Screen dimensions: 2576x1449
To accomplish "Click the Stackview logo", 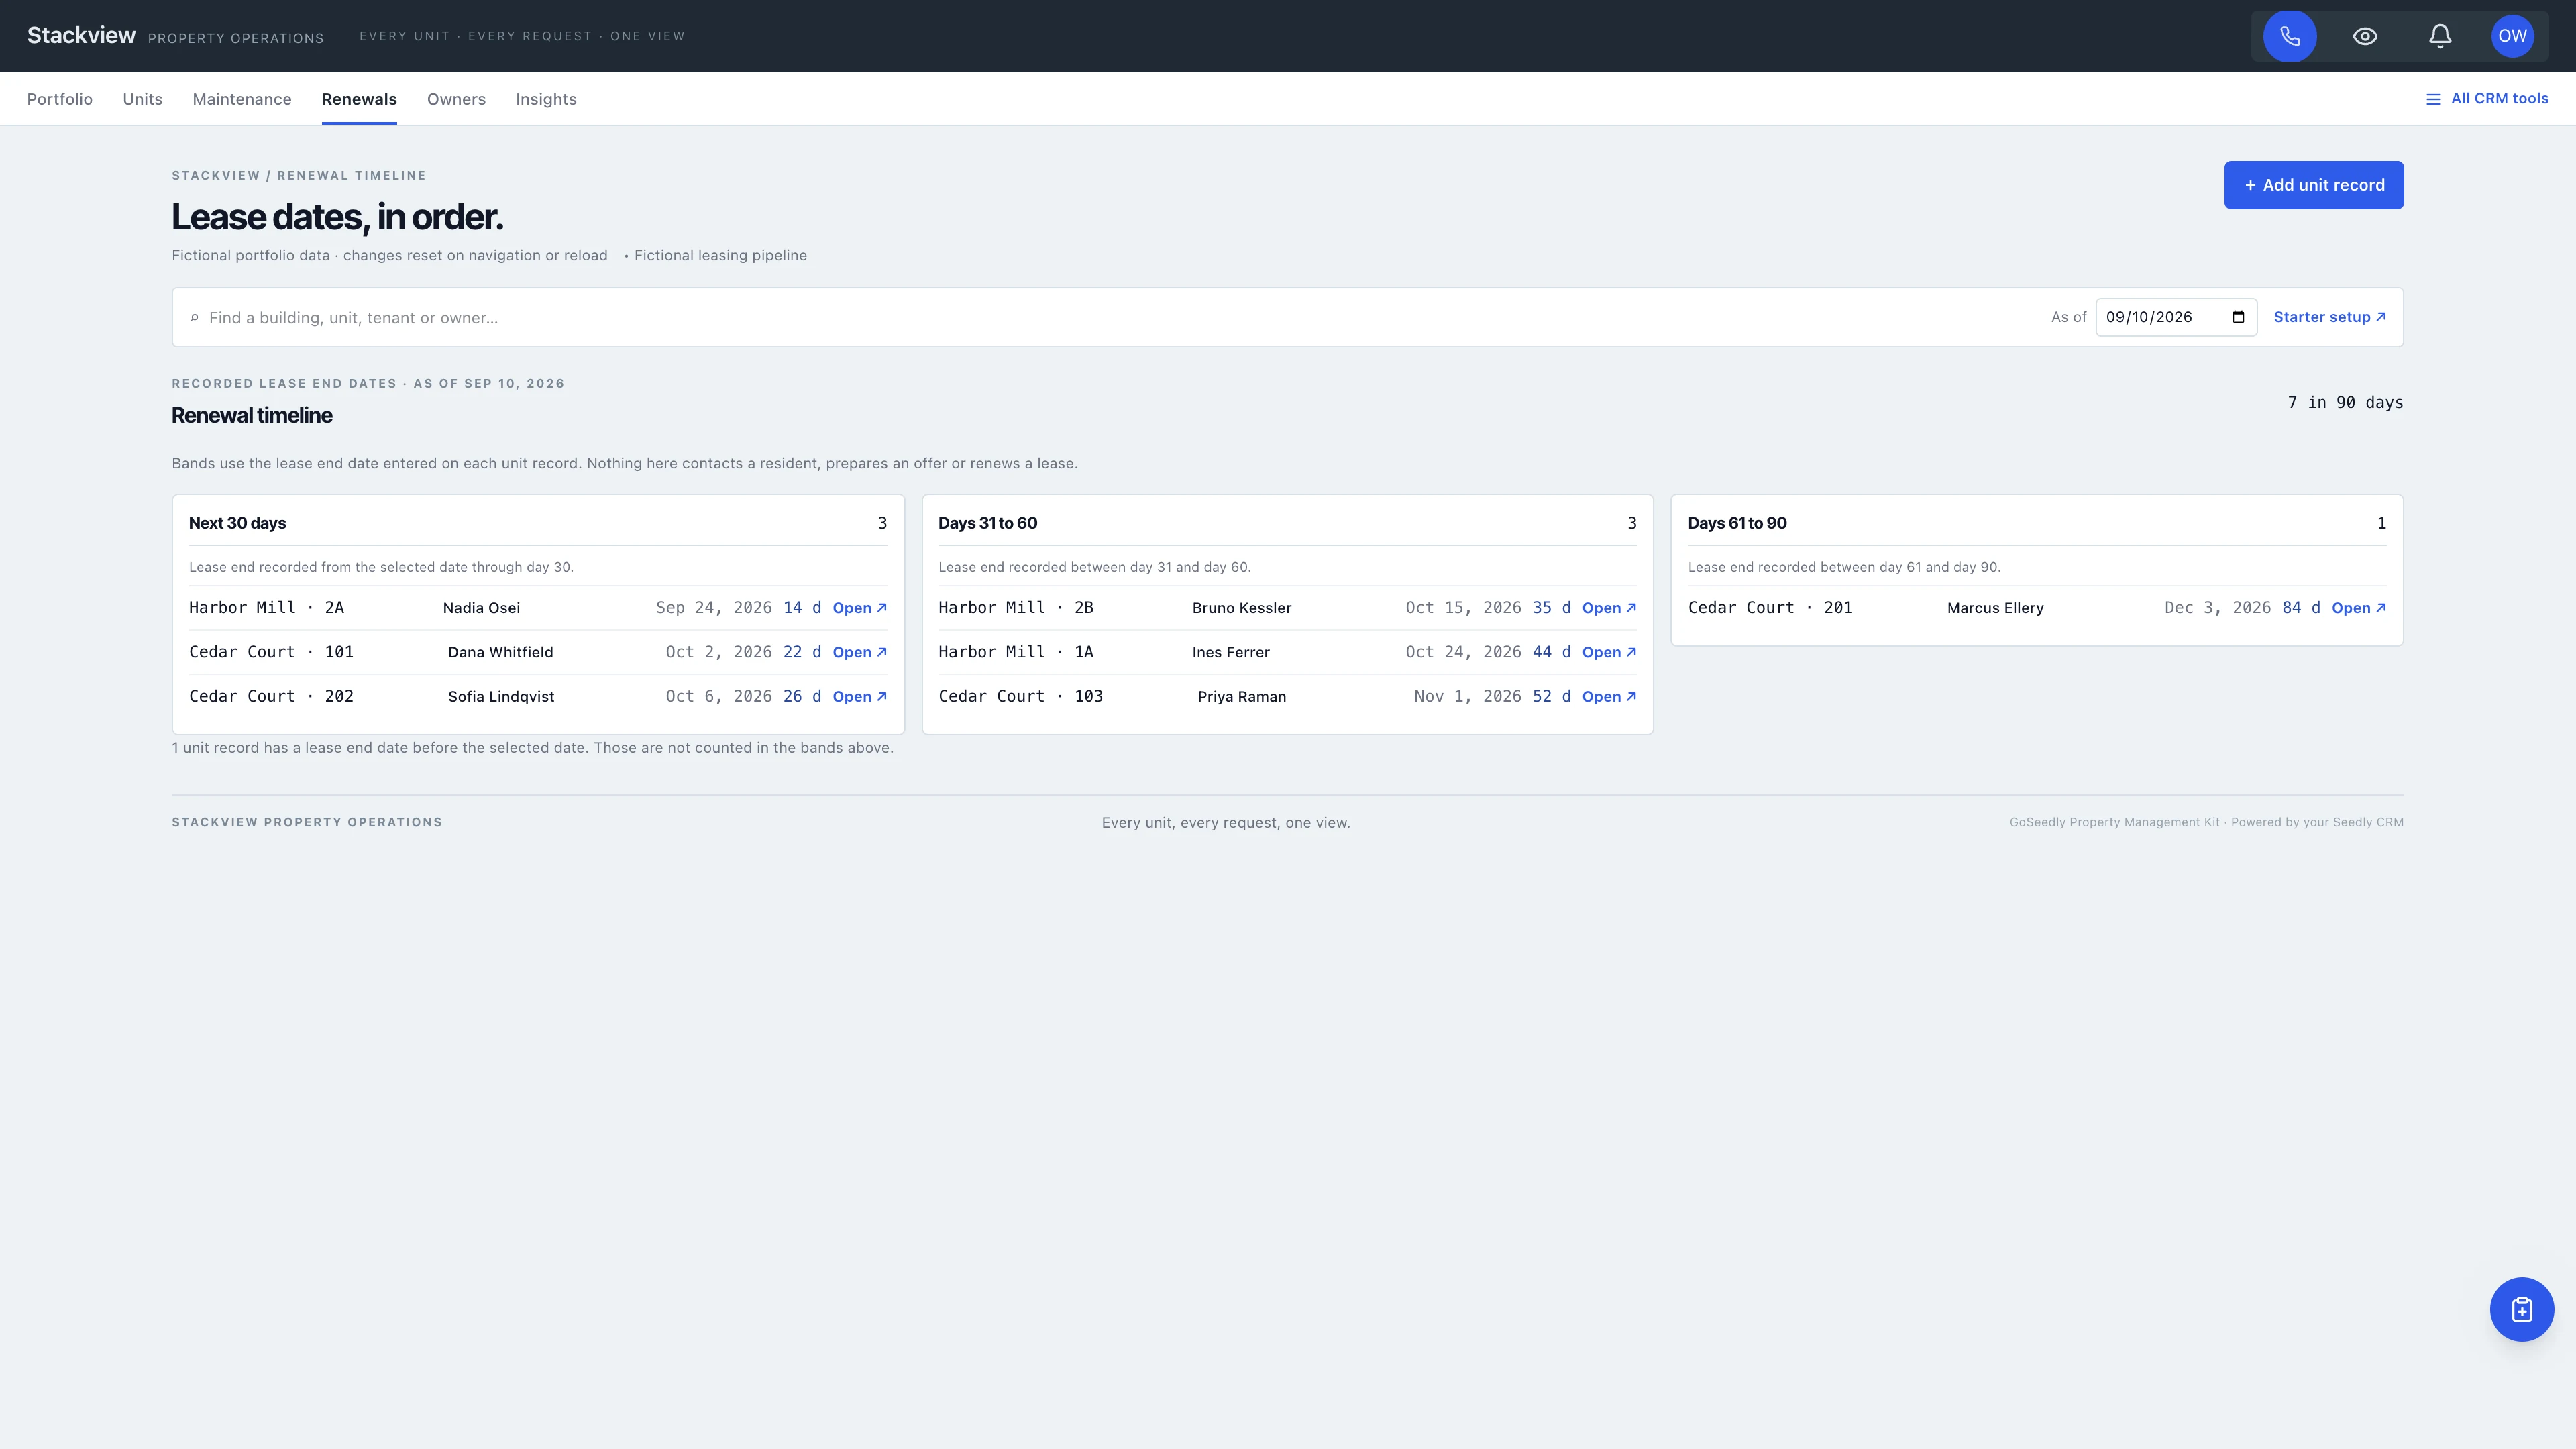I will point(81,35).
